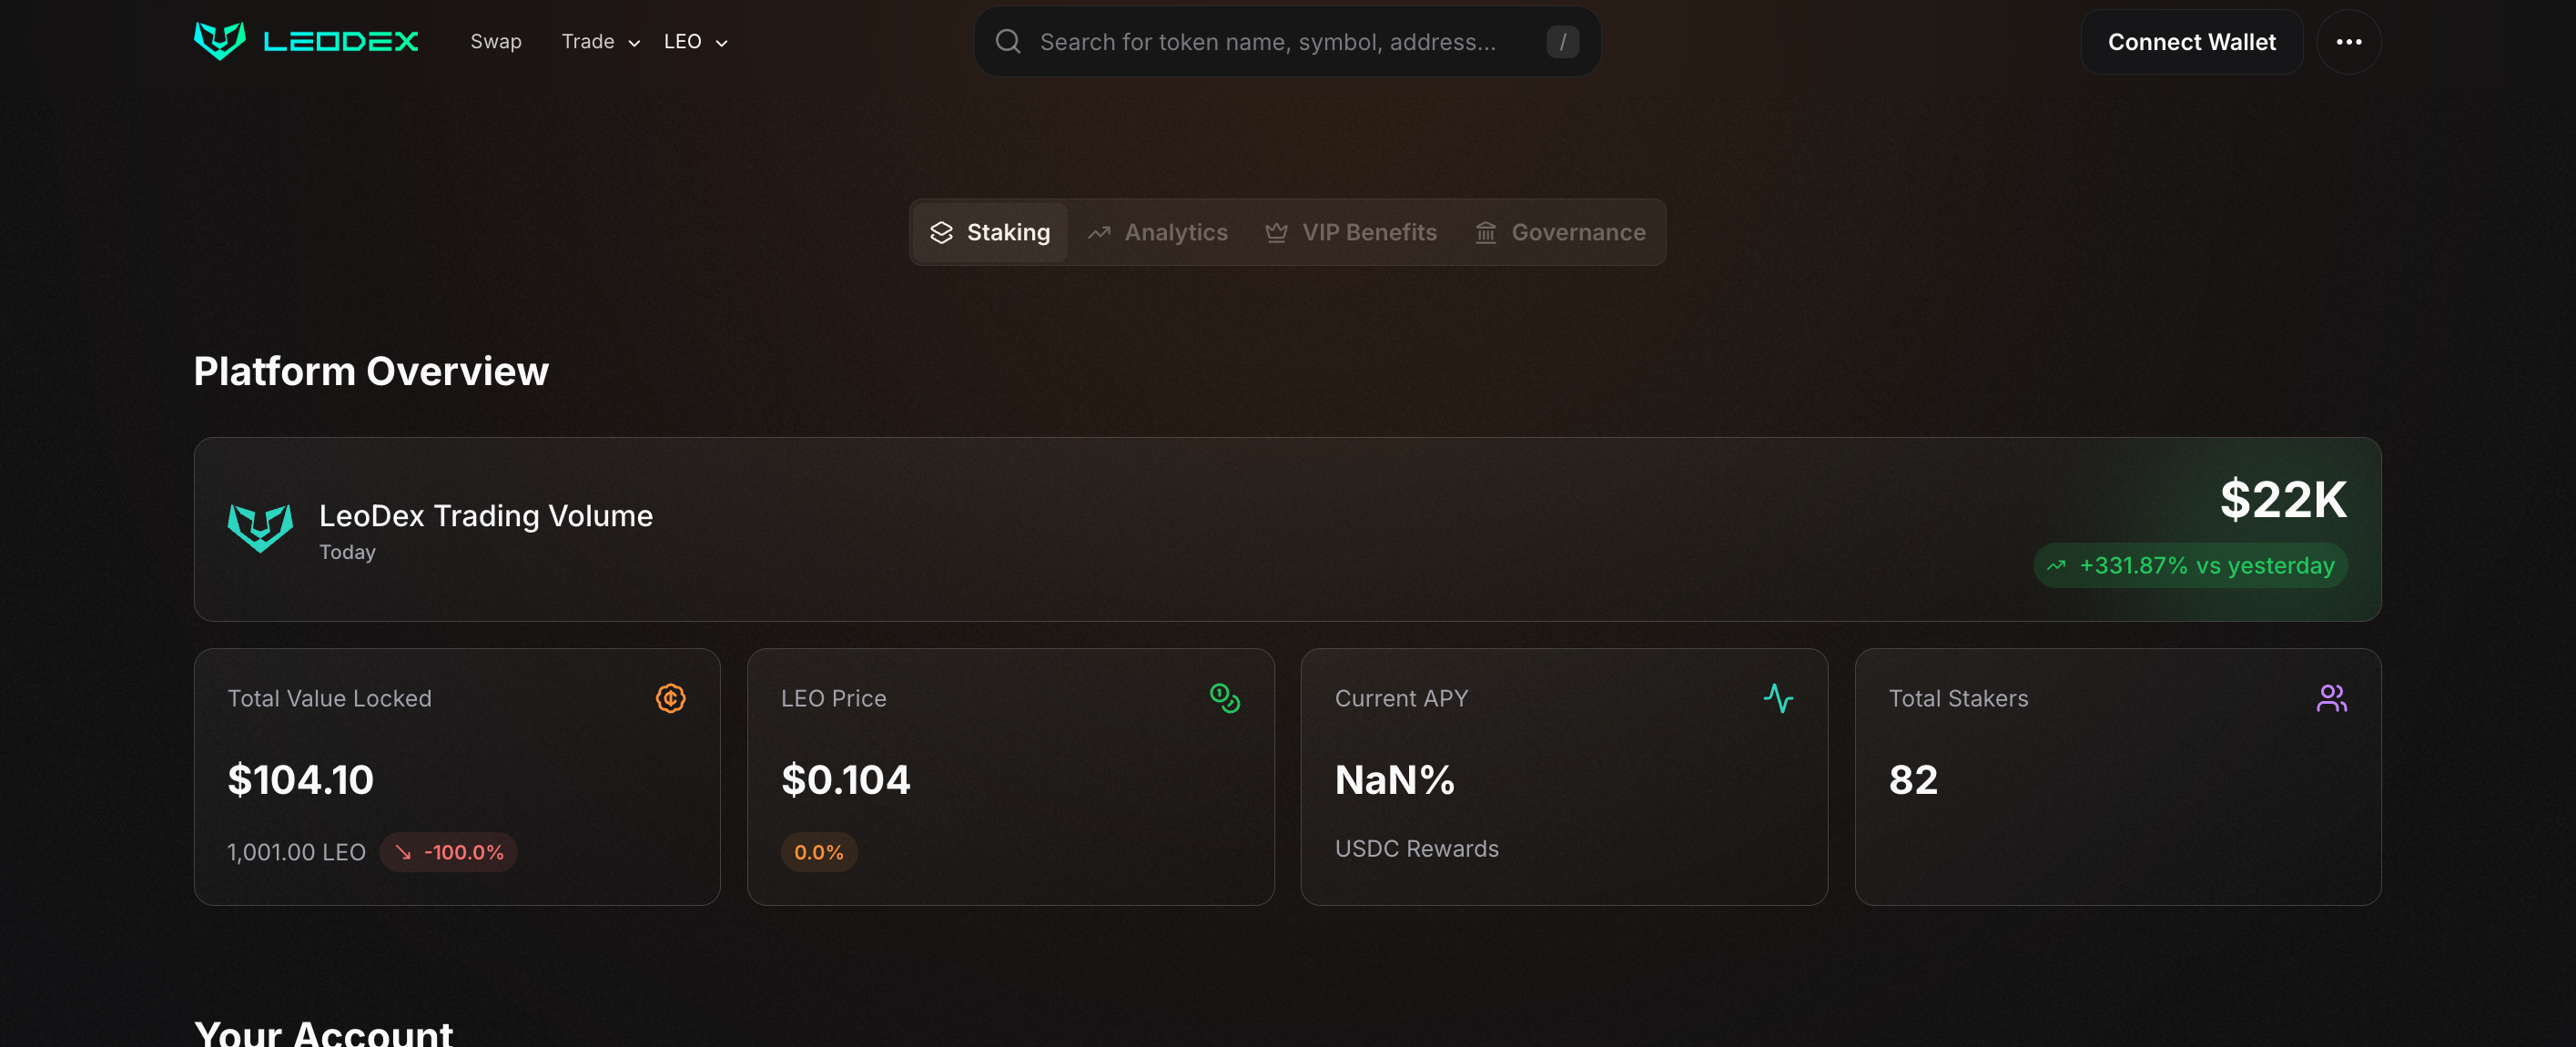
Task: Click the LeoDex lion logo icon
Action: 219,41
